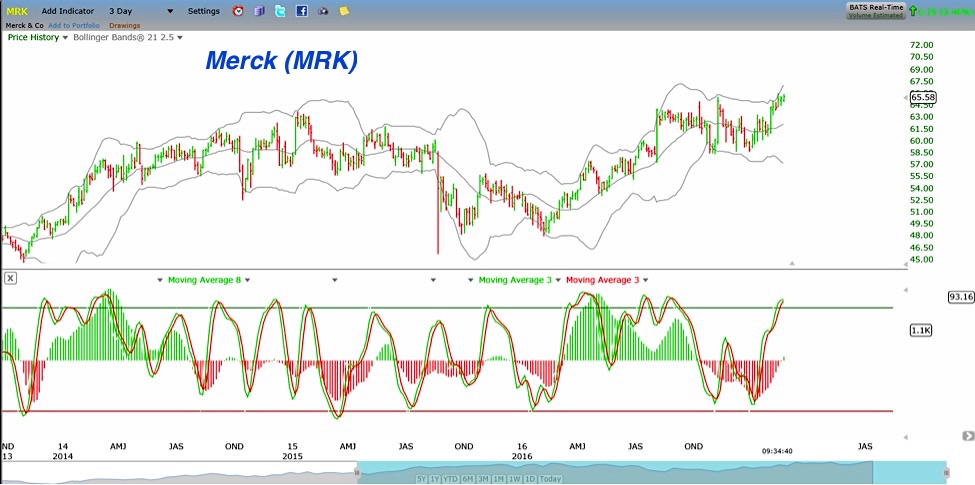Click the Merck (MRK) chart title
The width and height of the screenshot is (975, 485).
click(281, 61)
